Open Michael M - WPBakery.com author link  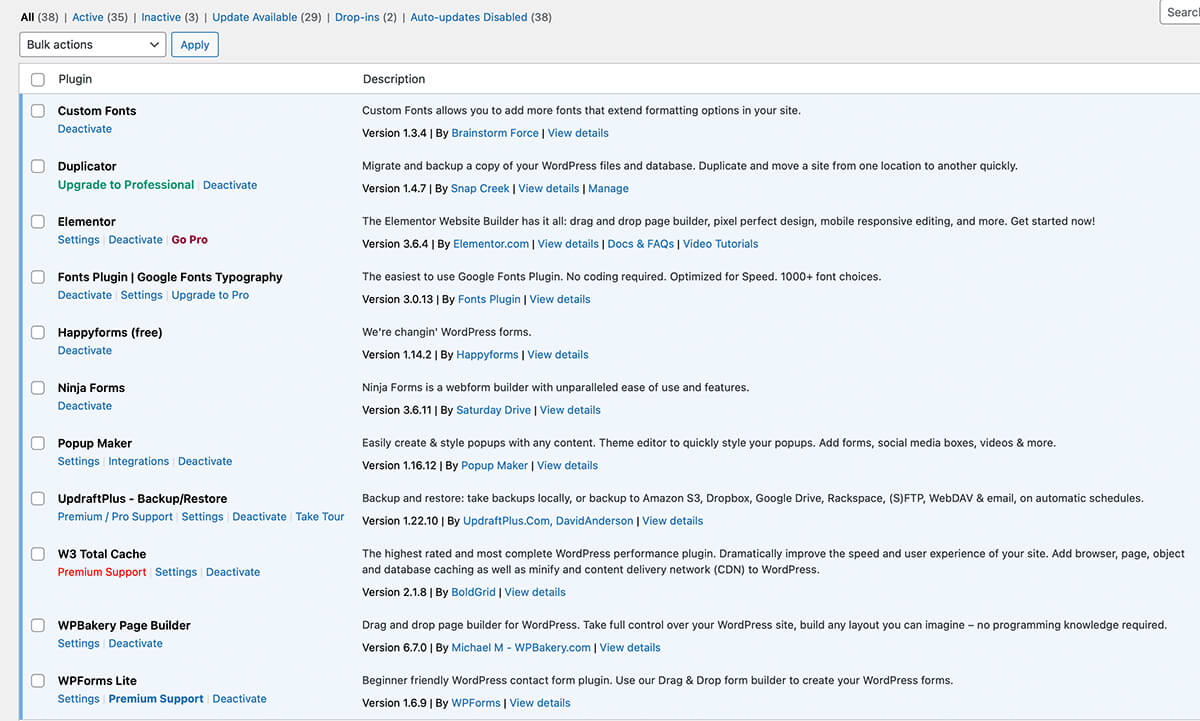(521, 648)
